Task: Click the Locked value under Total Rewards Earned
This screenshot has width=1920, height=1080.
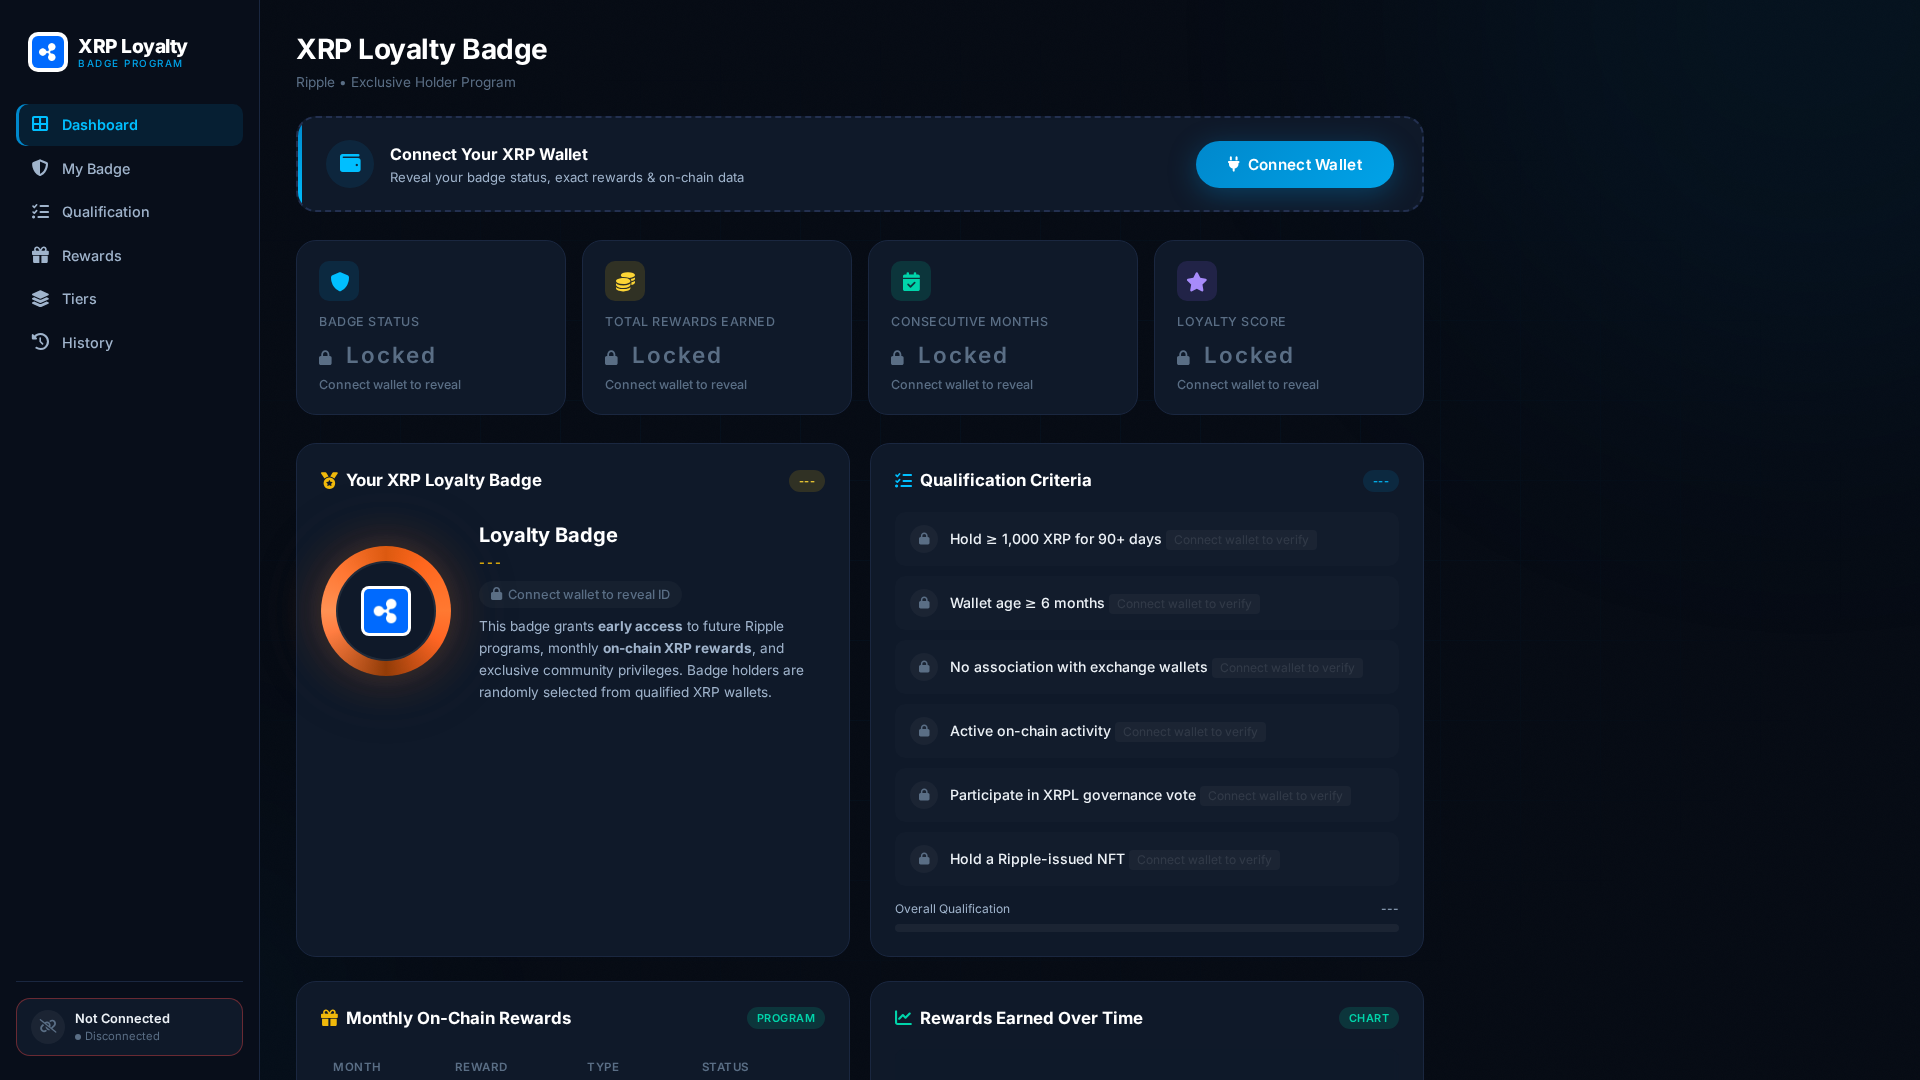Action: pos(664,355)
